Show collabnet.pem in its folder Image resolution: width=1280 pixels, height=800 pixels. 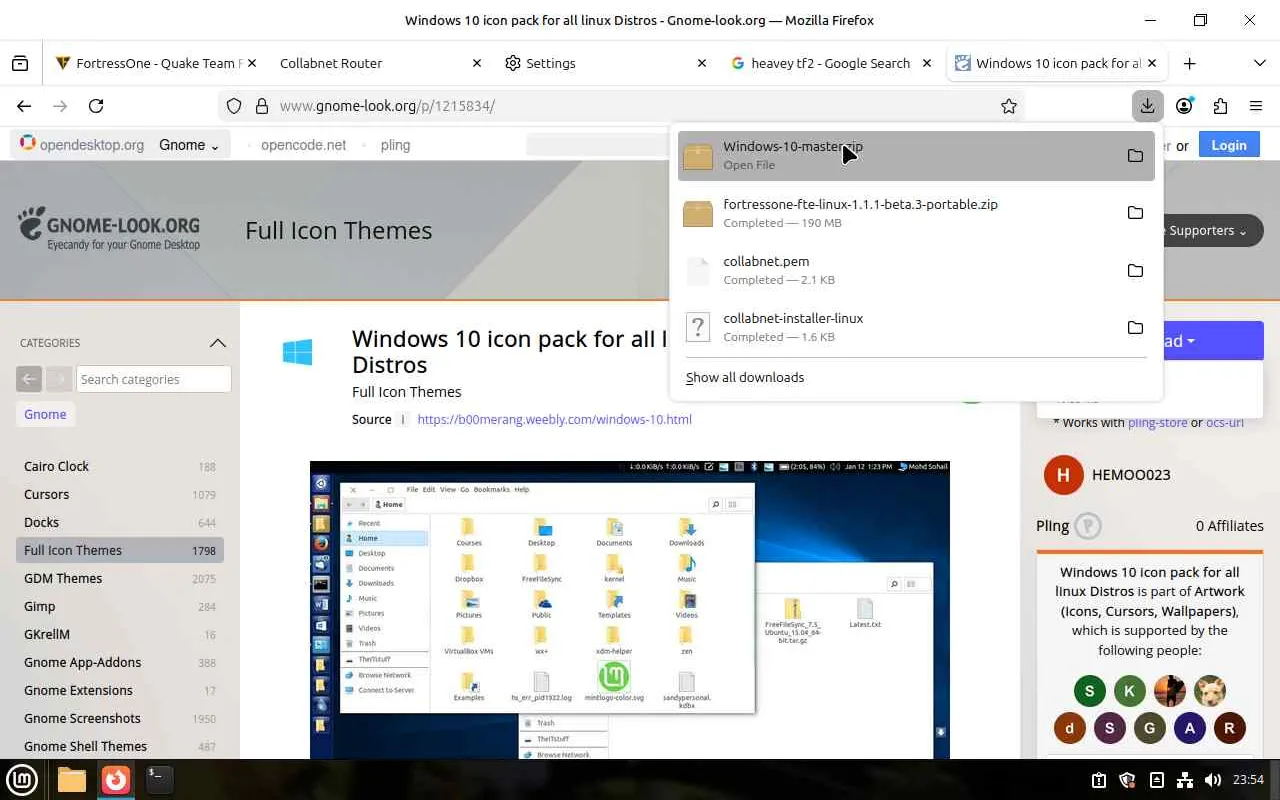pos(1135,270)
